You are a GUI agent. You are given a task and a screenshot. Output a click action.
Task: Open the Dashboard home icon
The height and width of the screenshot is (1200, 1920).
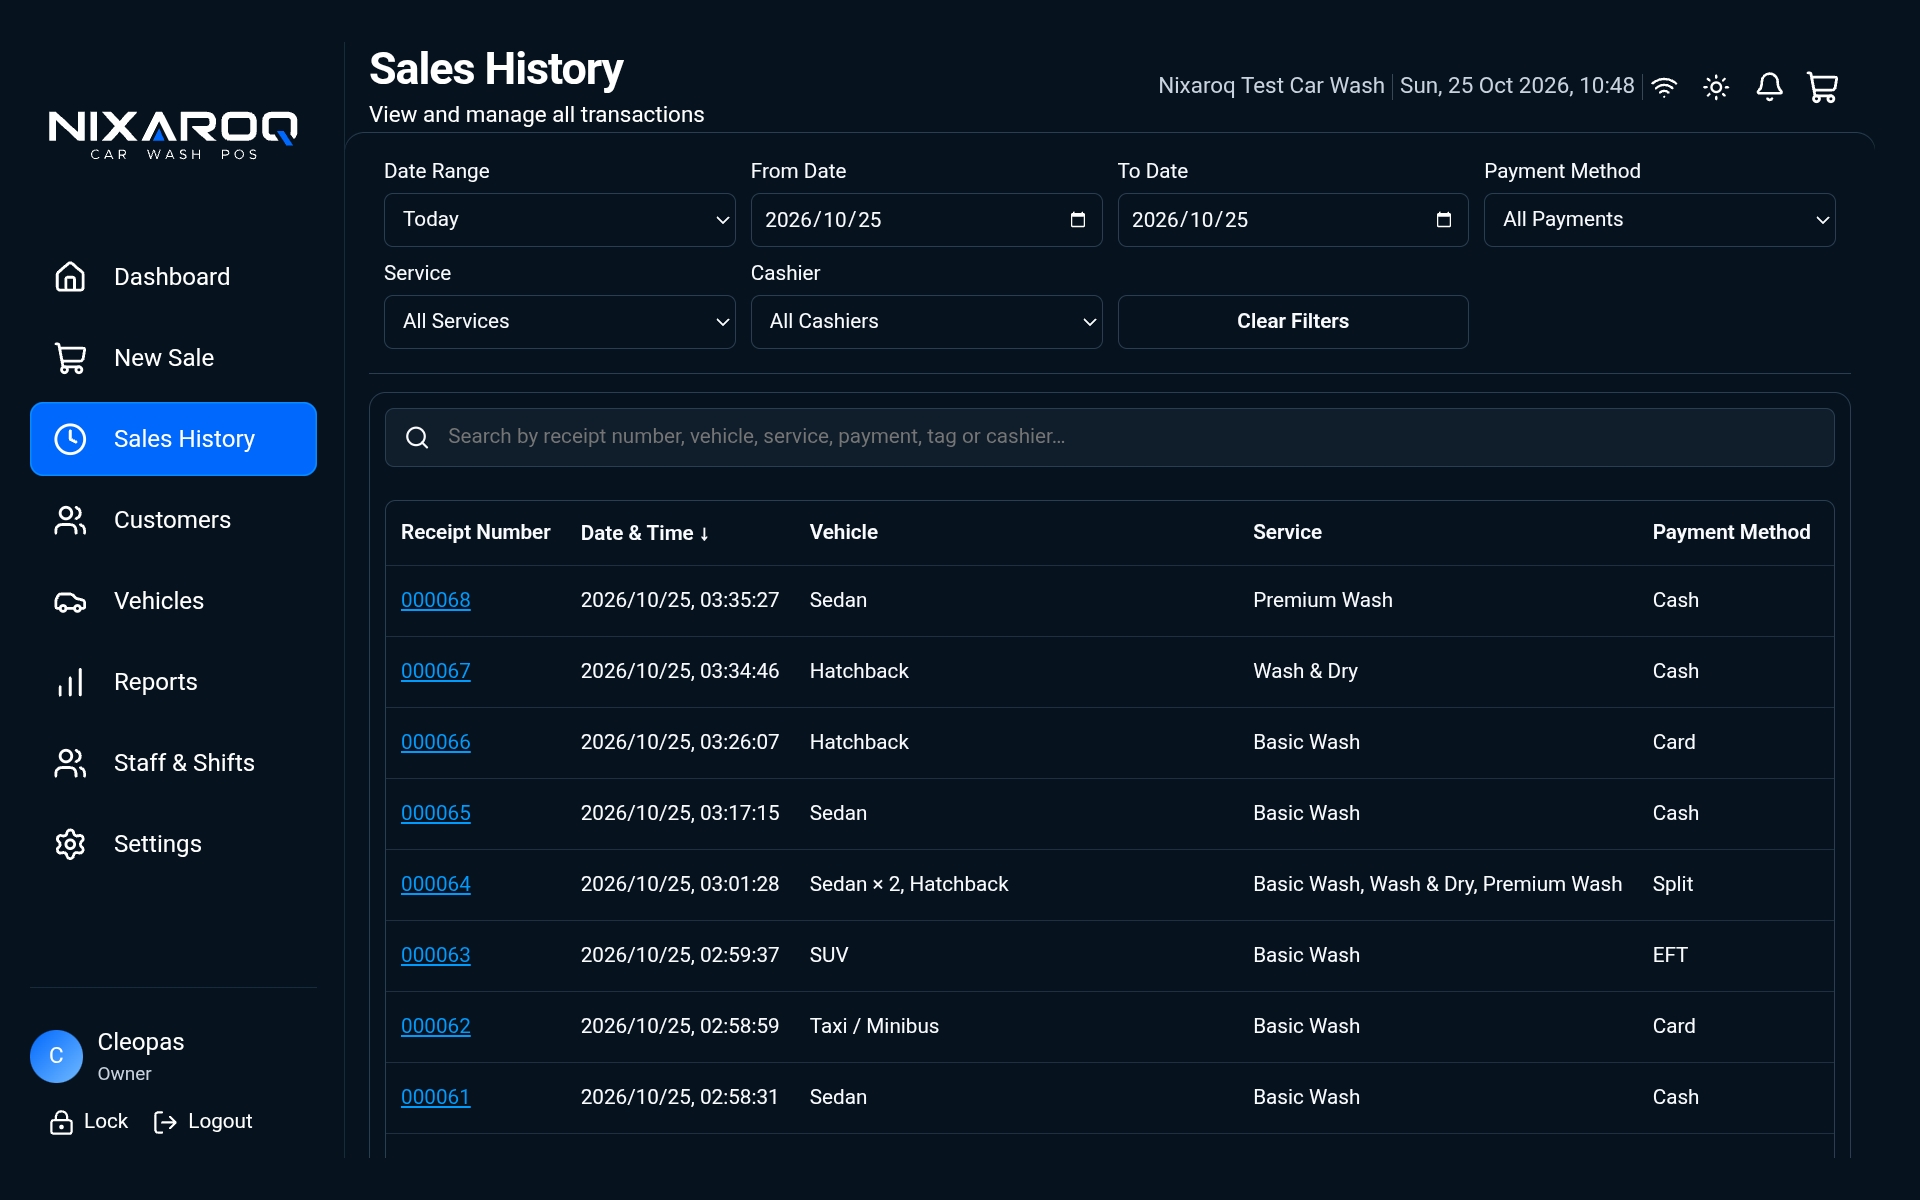tap(70, 277)
